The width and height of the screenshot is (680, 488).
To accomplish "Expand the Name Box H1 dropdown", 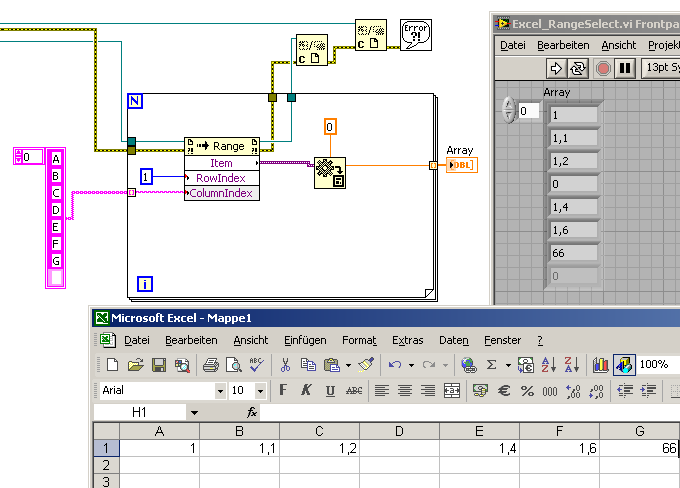I will (194, 413).
